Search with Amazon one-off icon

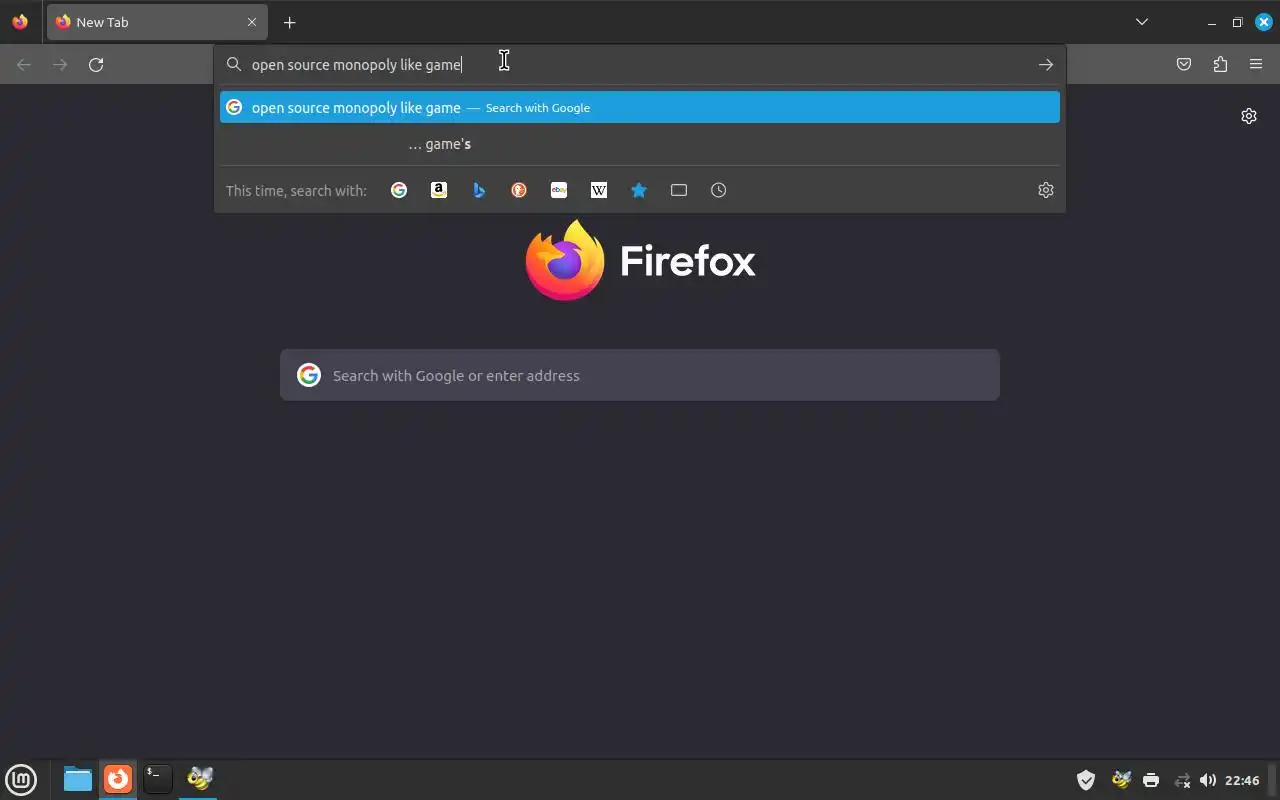439,190
